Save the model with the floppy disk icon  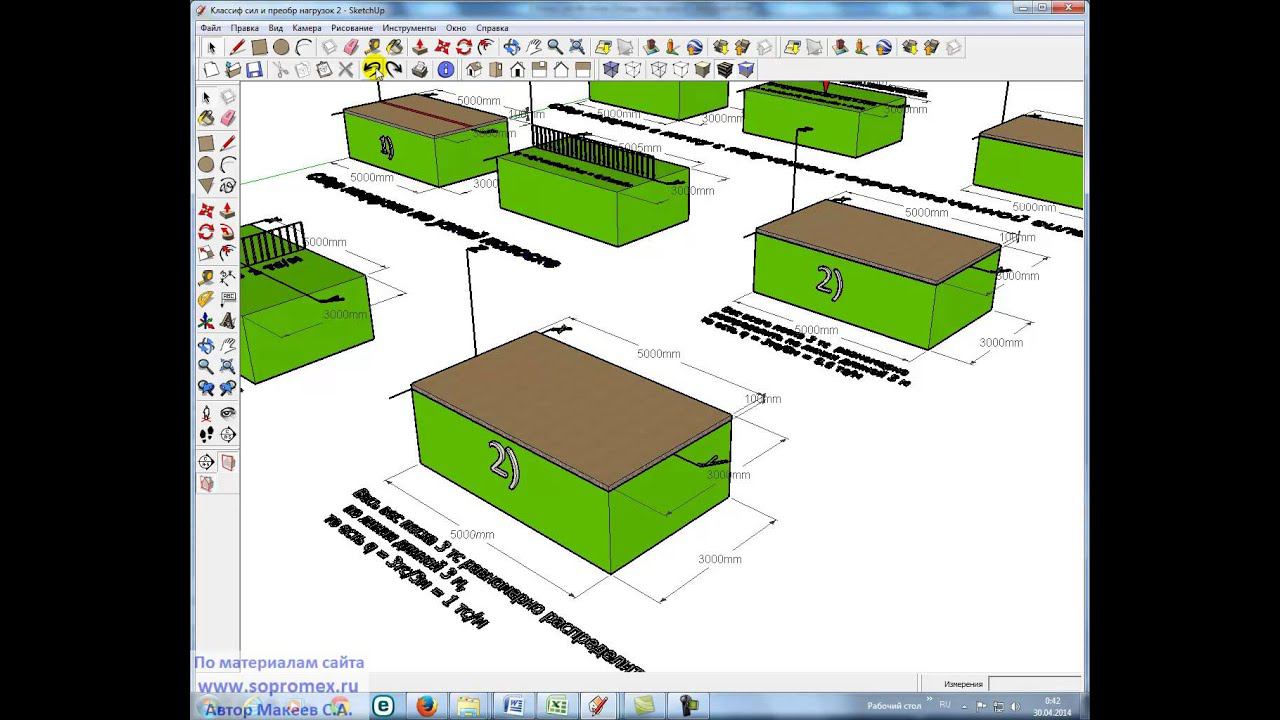[x=254, y=69]
